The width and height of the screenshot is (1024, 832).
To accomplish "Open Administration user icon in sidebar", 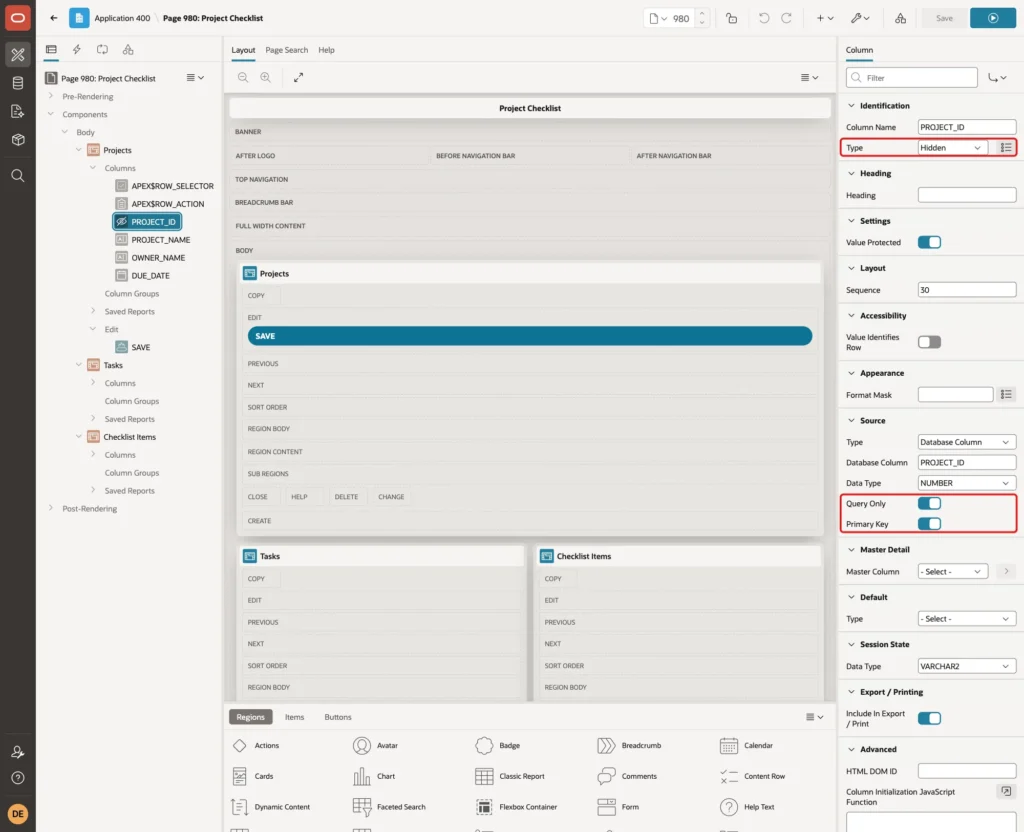I will 18,752.
